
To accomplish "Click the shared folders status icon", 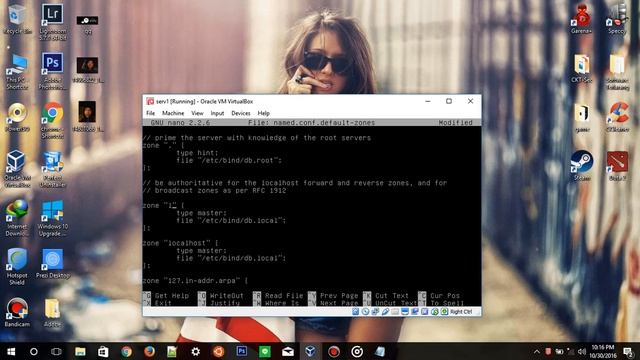I will pos(395,311).
